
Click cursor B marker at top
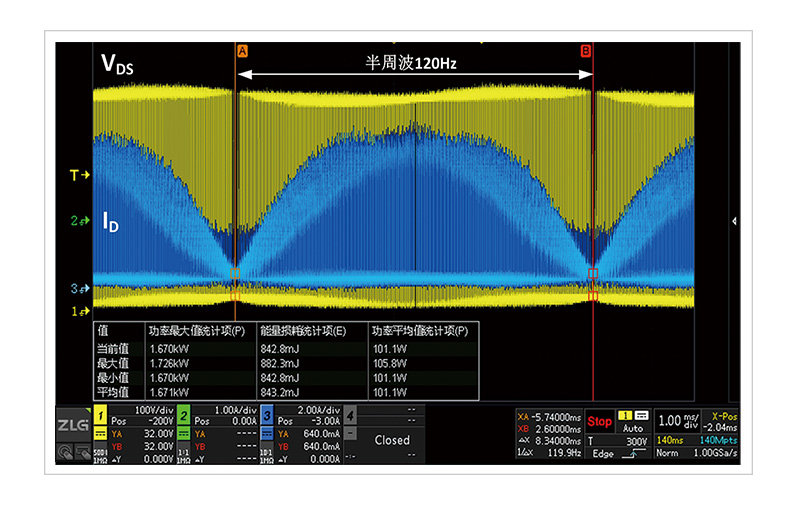coord(586,51)
